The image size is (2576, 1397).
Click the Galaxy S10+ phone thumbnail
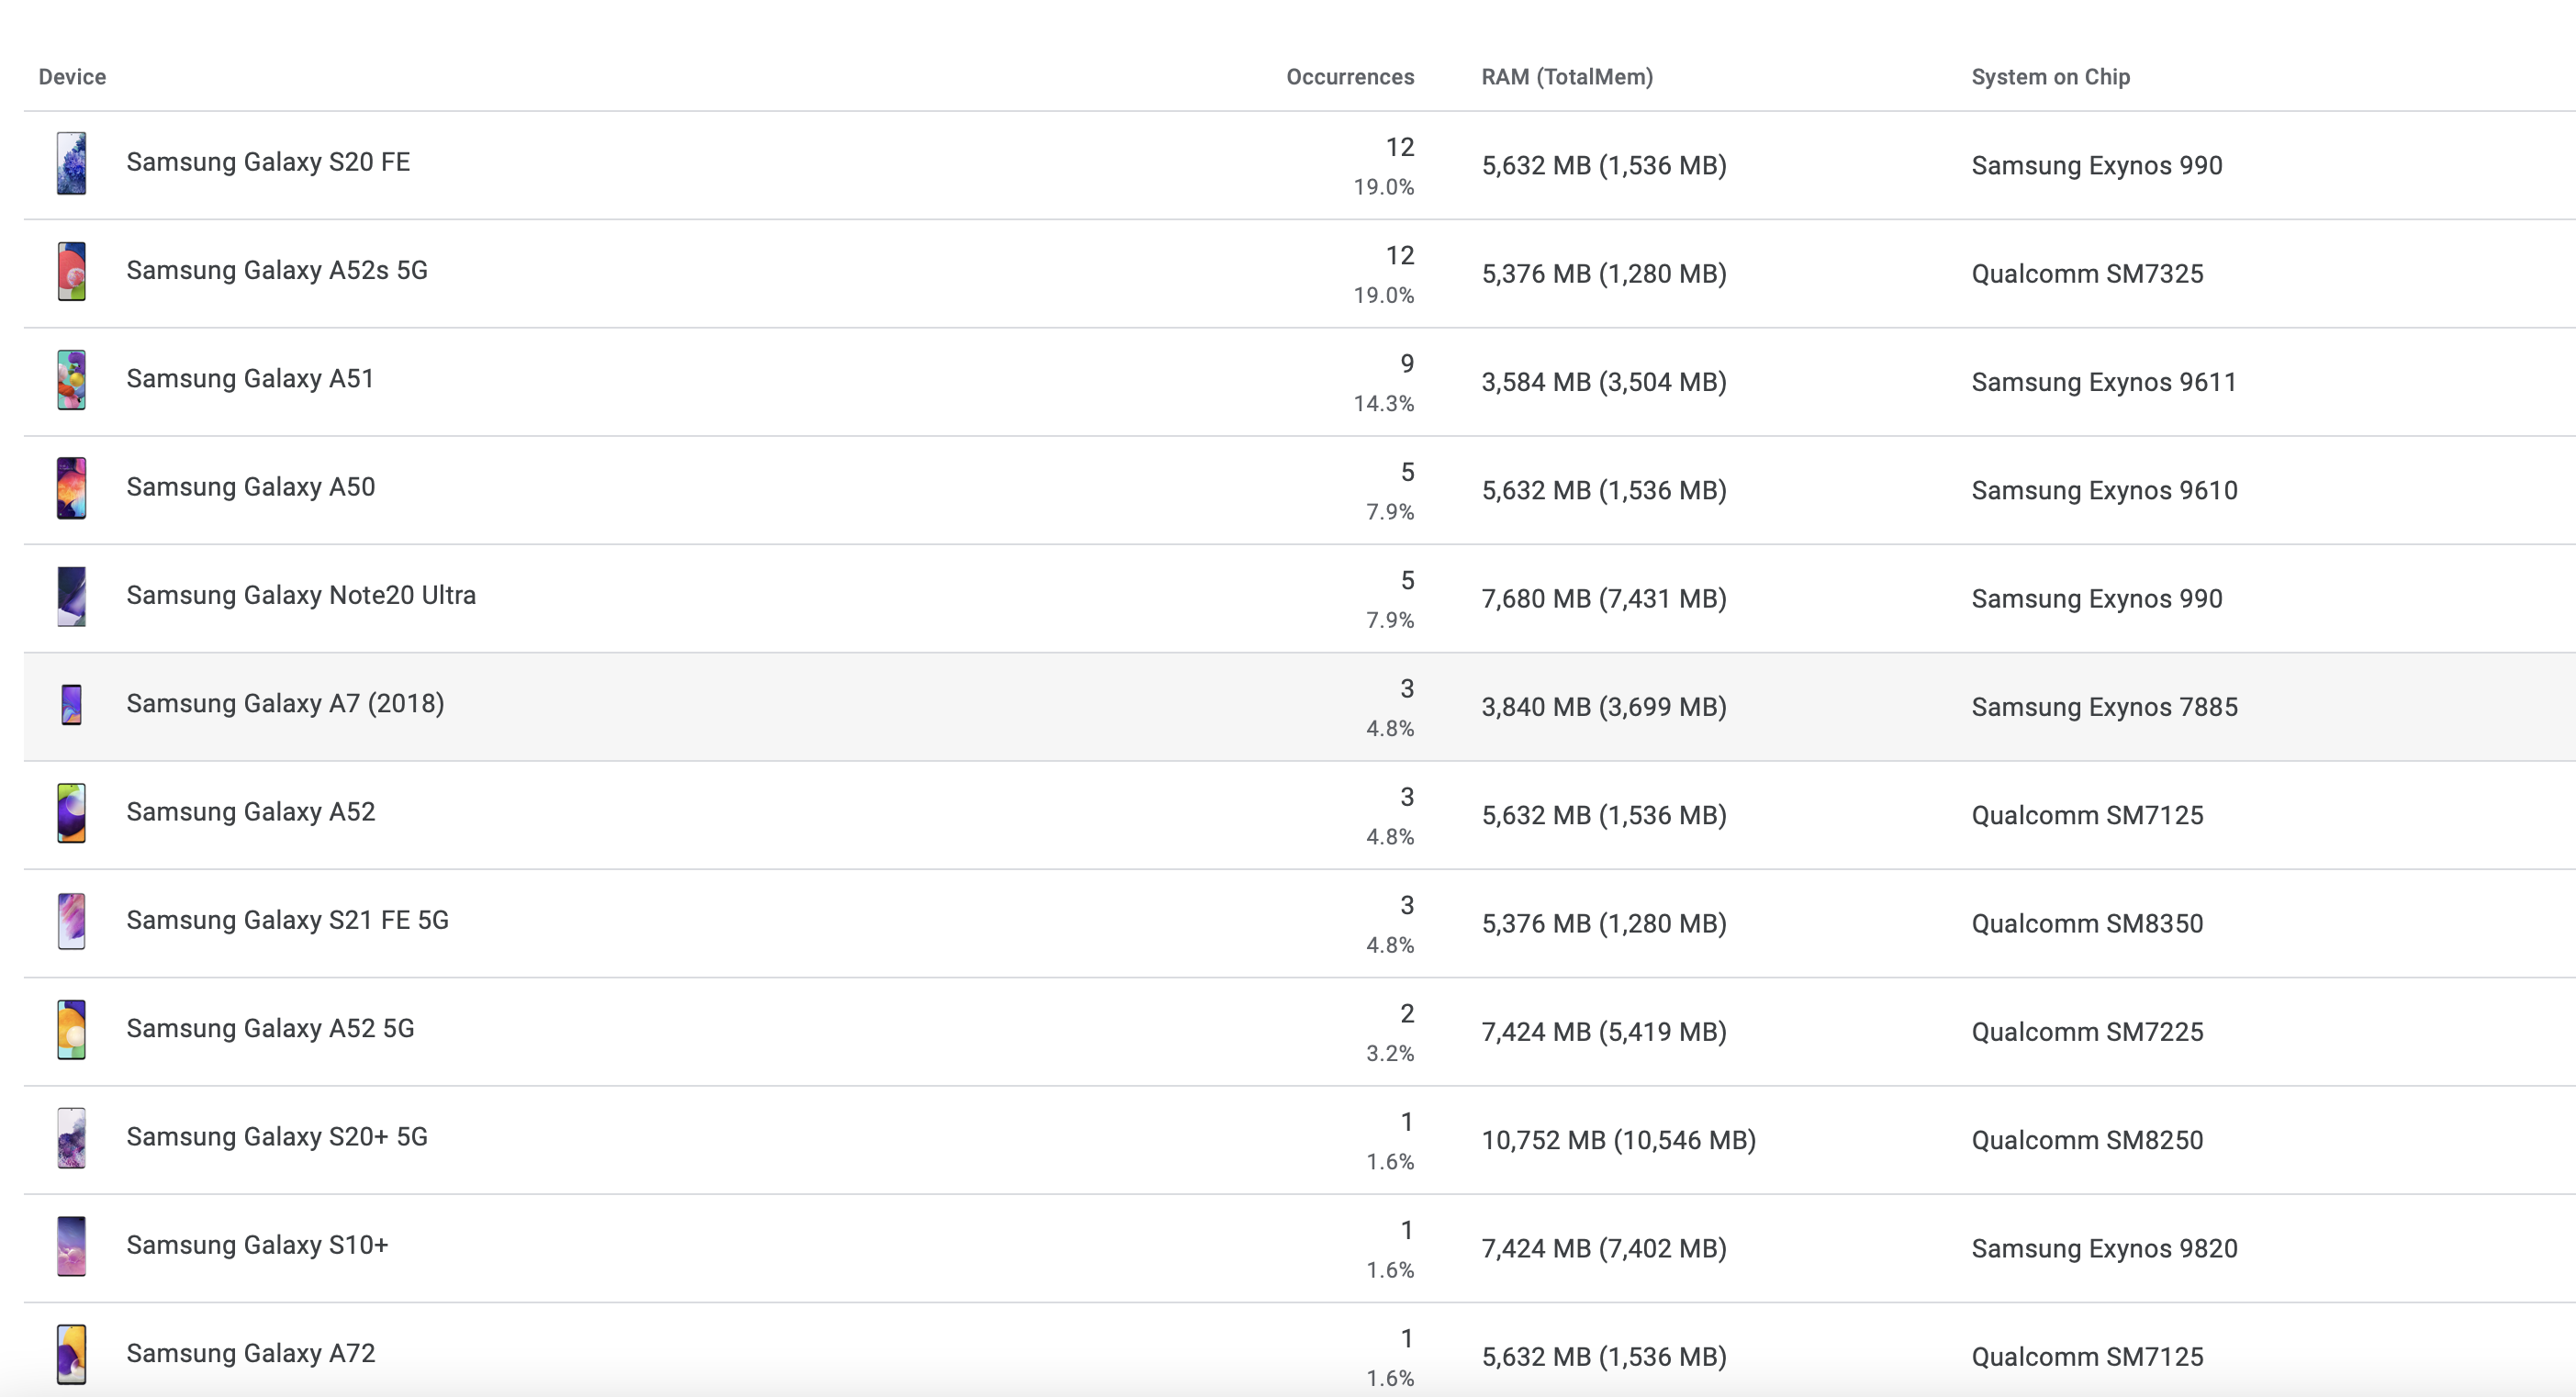coord(71,1246)
